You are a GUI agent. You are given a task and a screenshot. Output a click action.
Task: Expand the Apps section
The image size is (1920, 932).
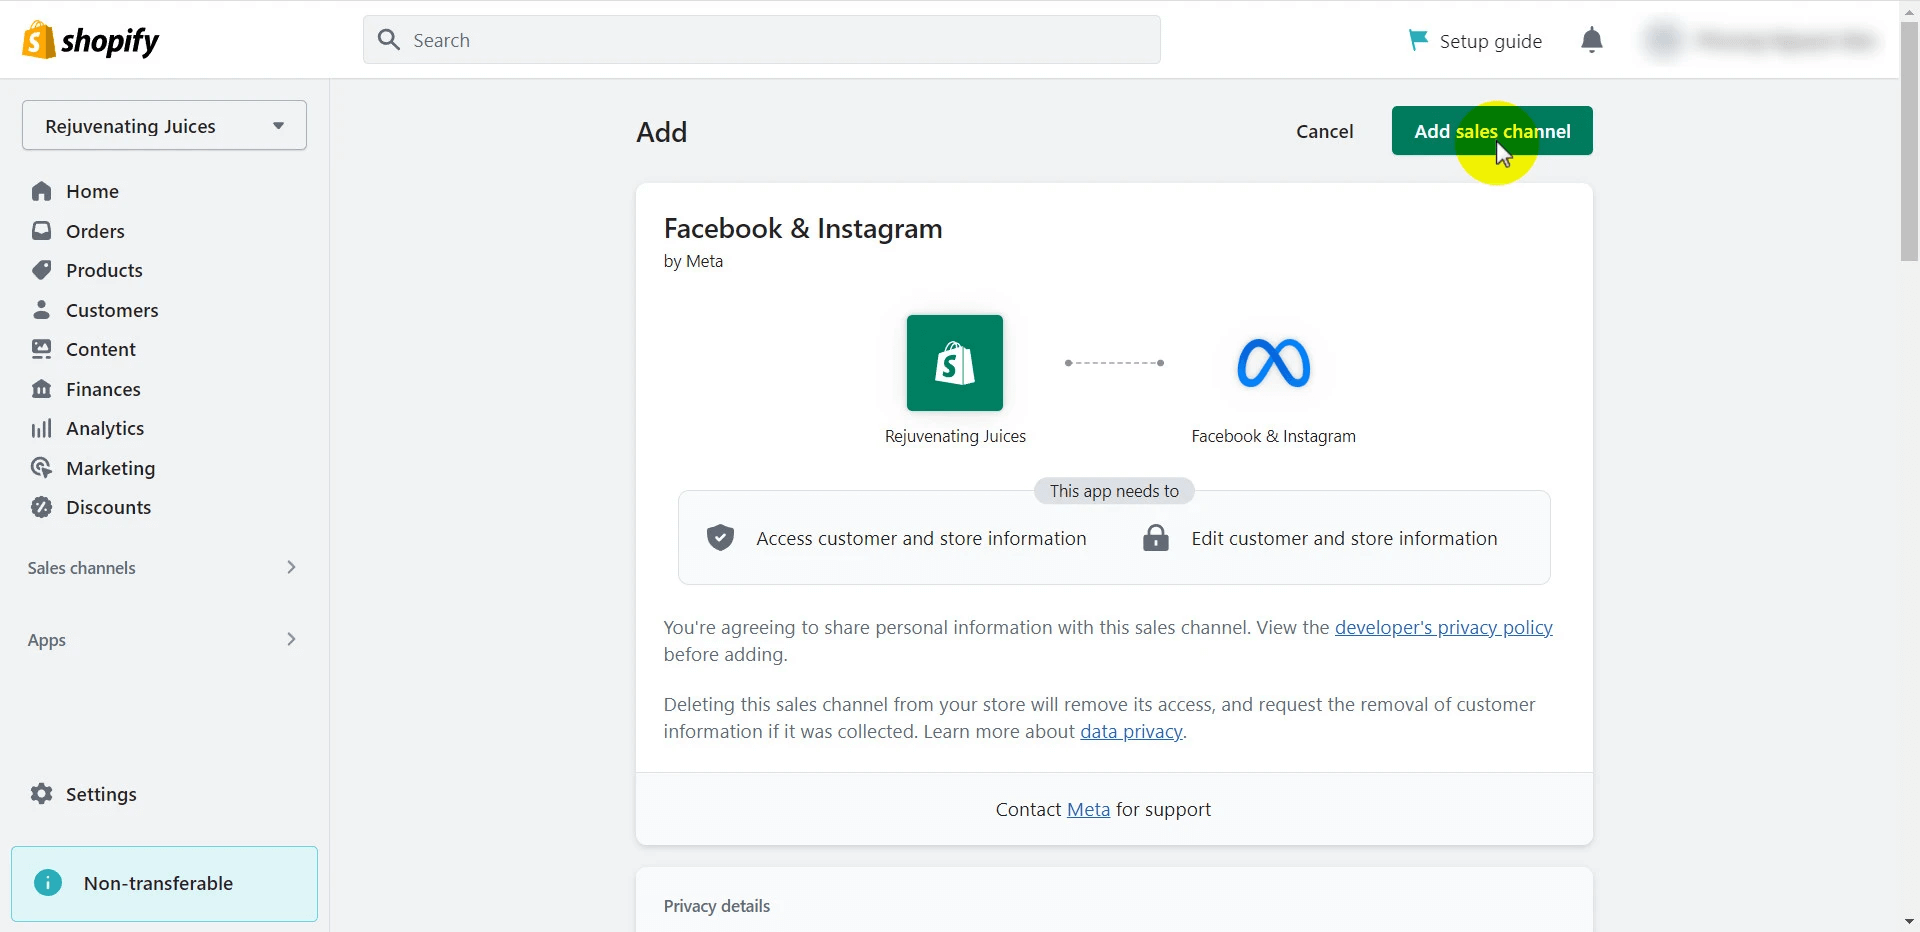point(291,640)
